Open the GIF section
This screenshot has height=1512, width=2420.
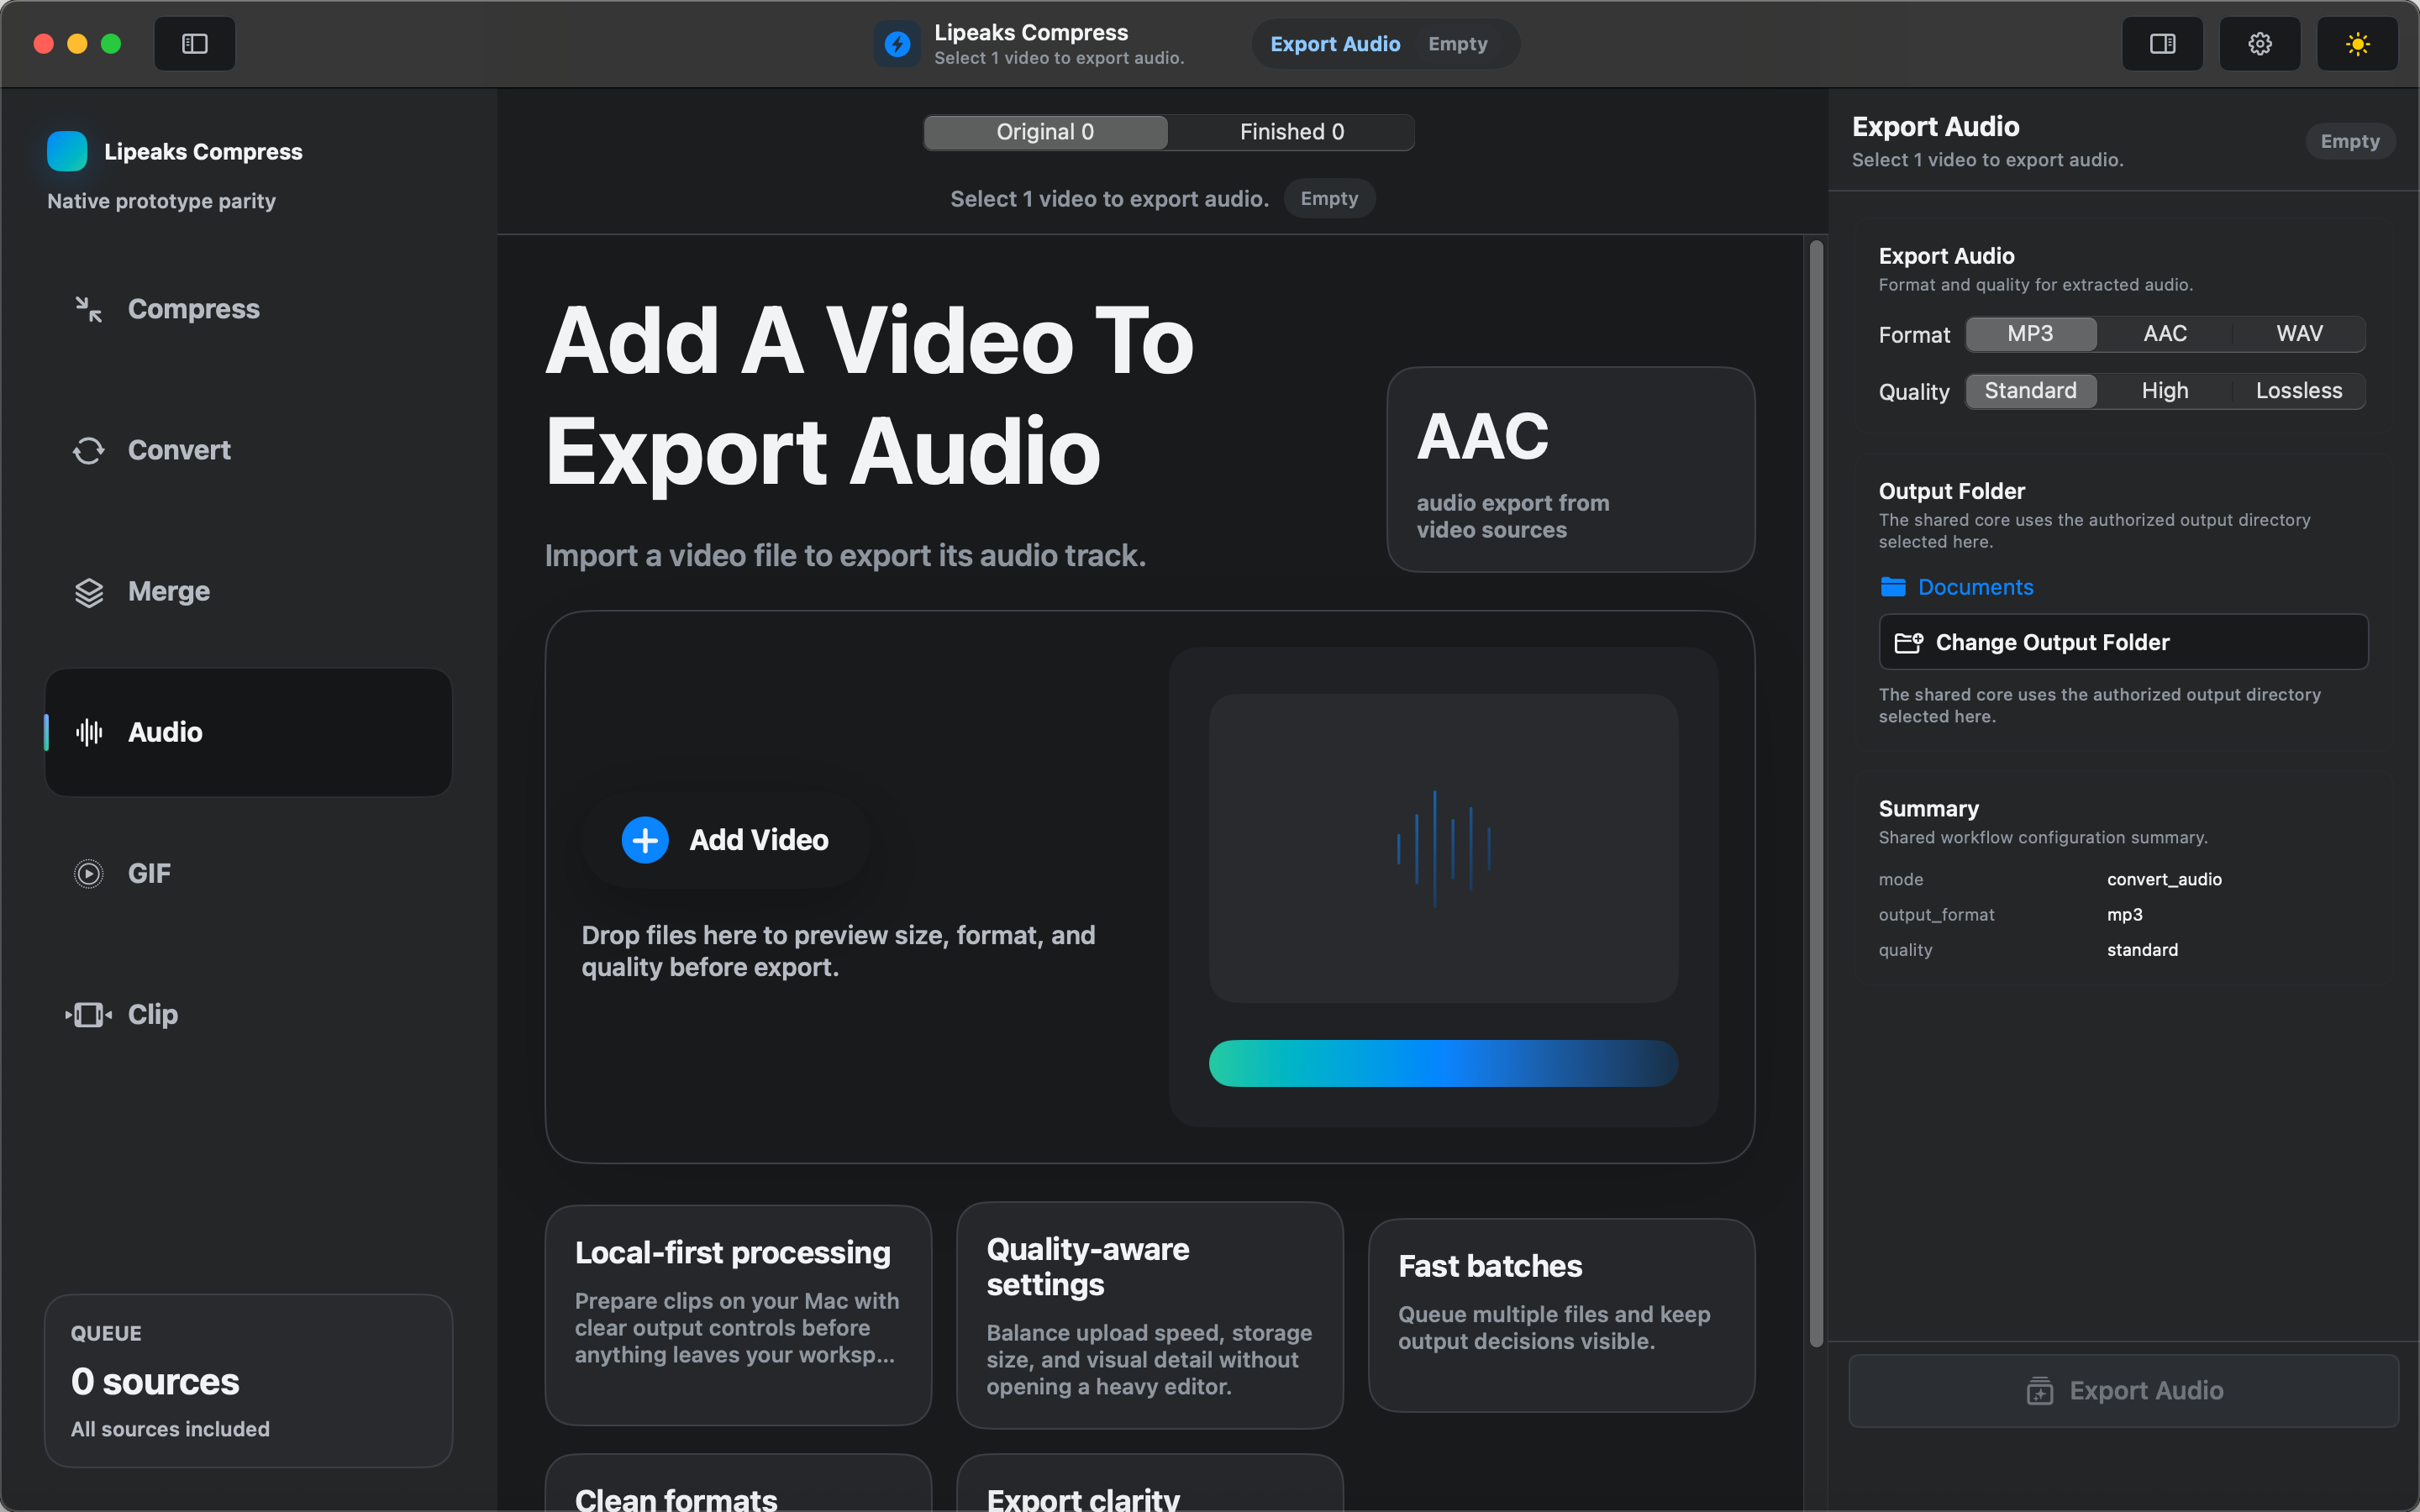click(248, 874)
